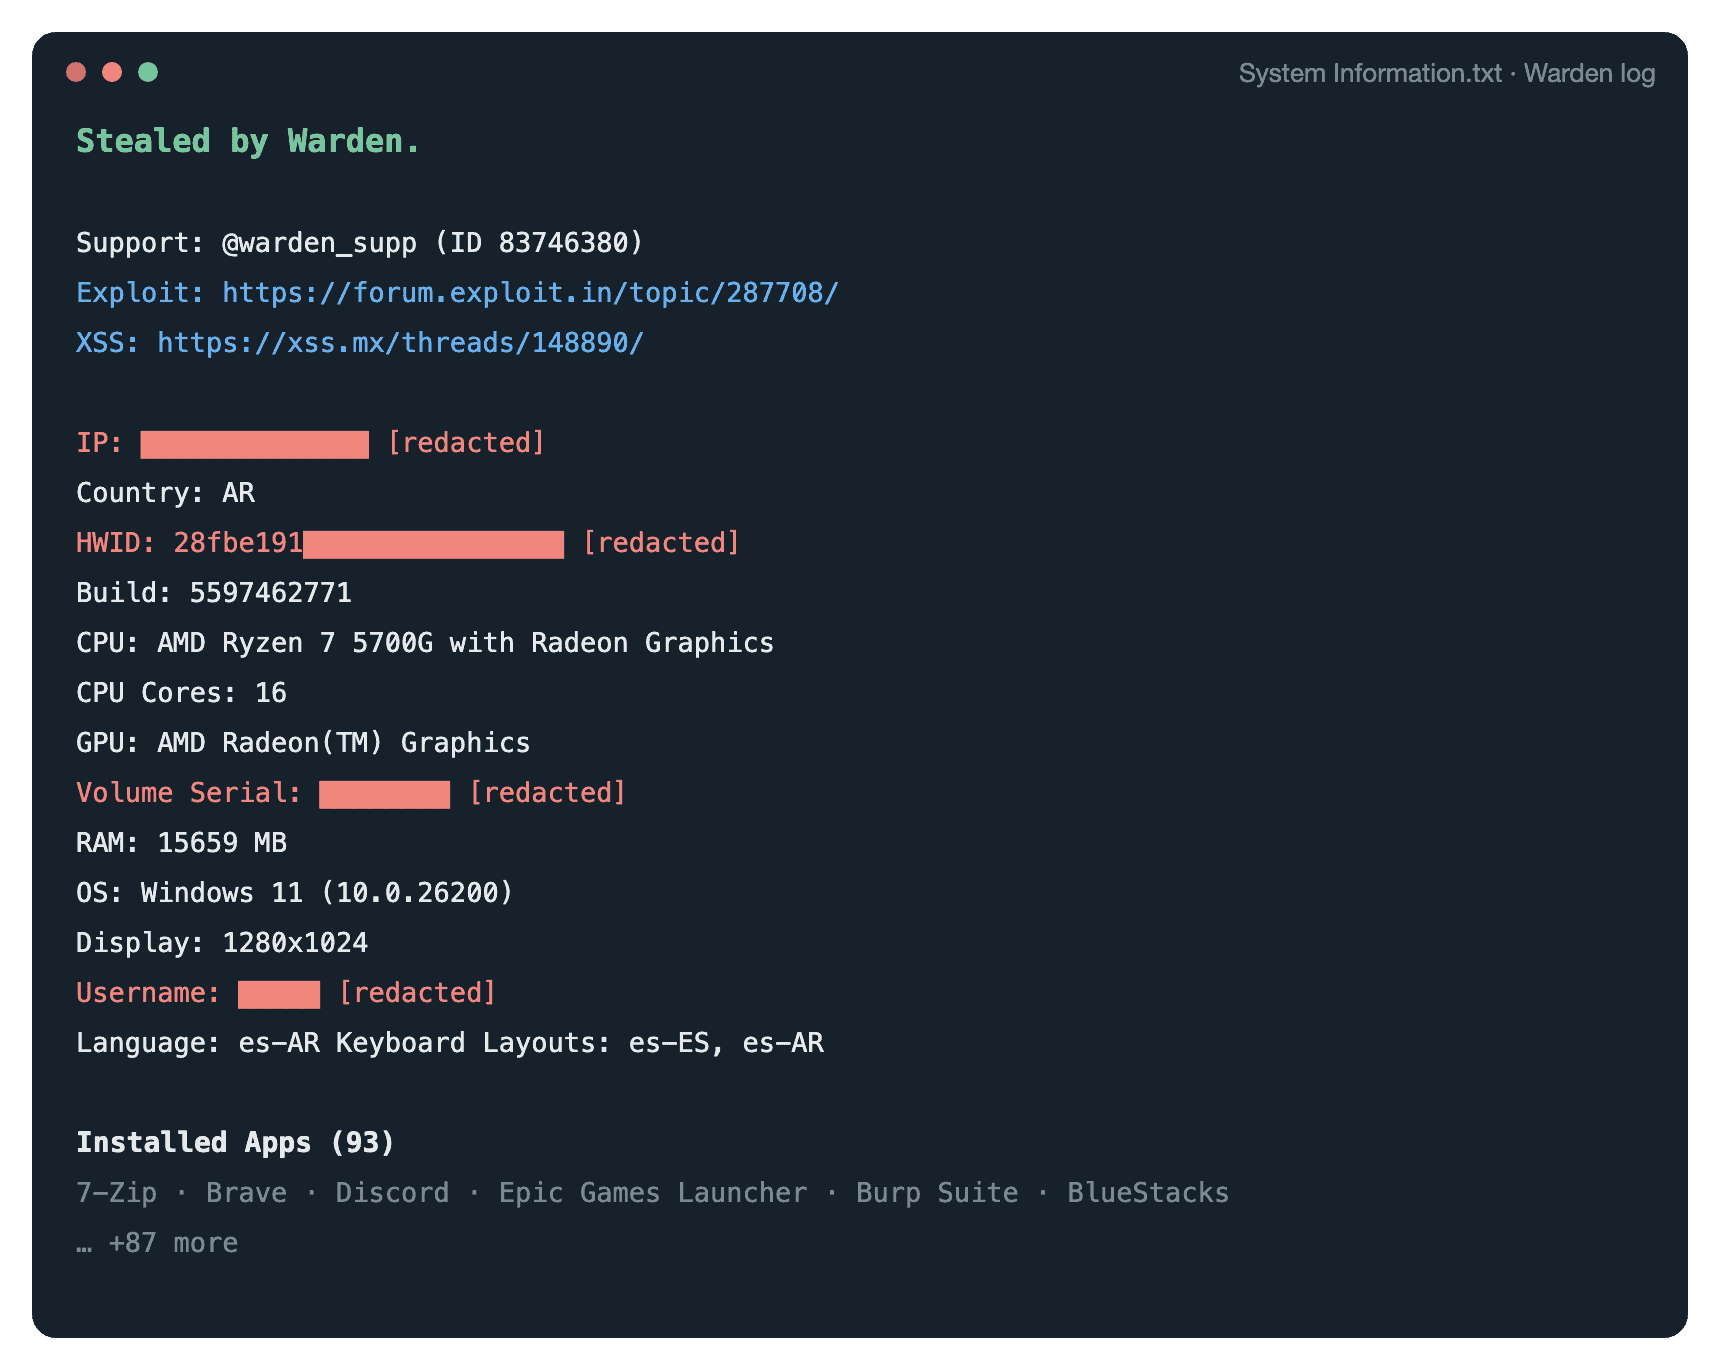
Task: Click 'Burp Suite' in installed apps
Action: pos(937,1193)
